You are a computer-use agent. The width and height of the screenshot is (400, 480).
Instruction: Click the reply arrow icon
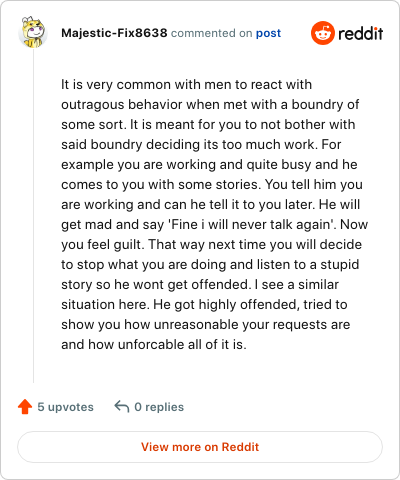coord(122,407)
